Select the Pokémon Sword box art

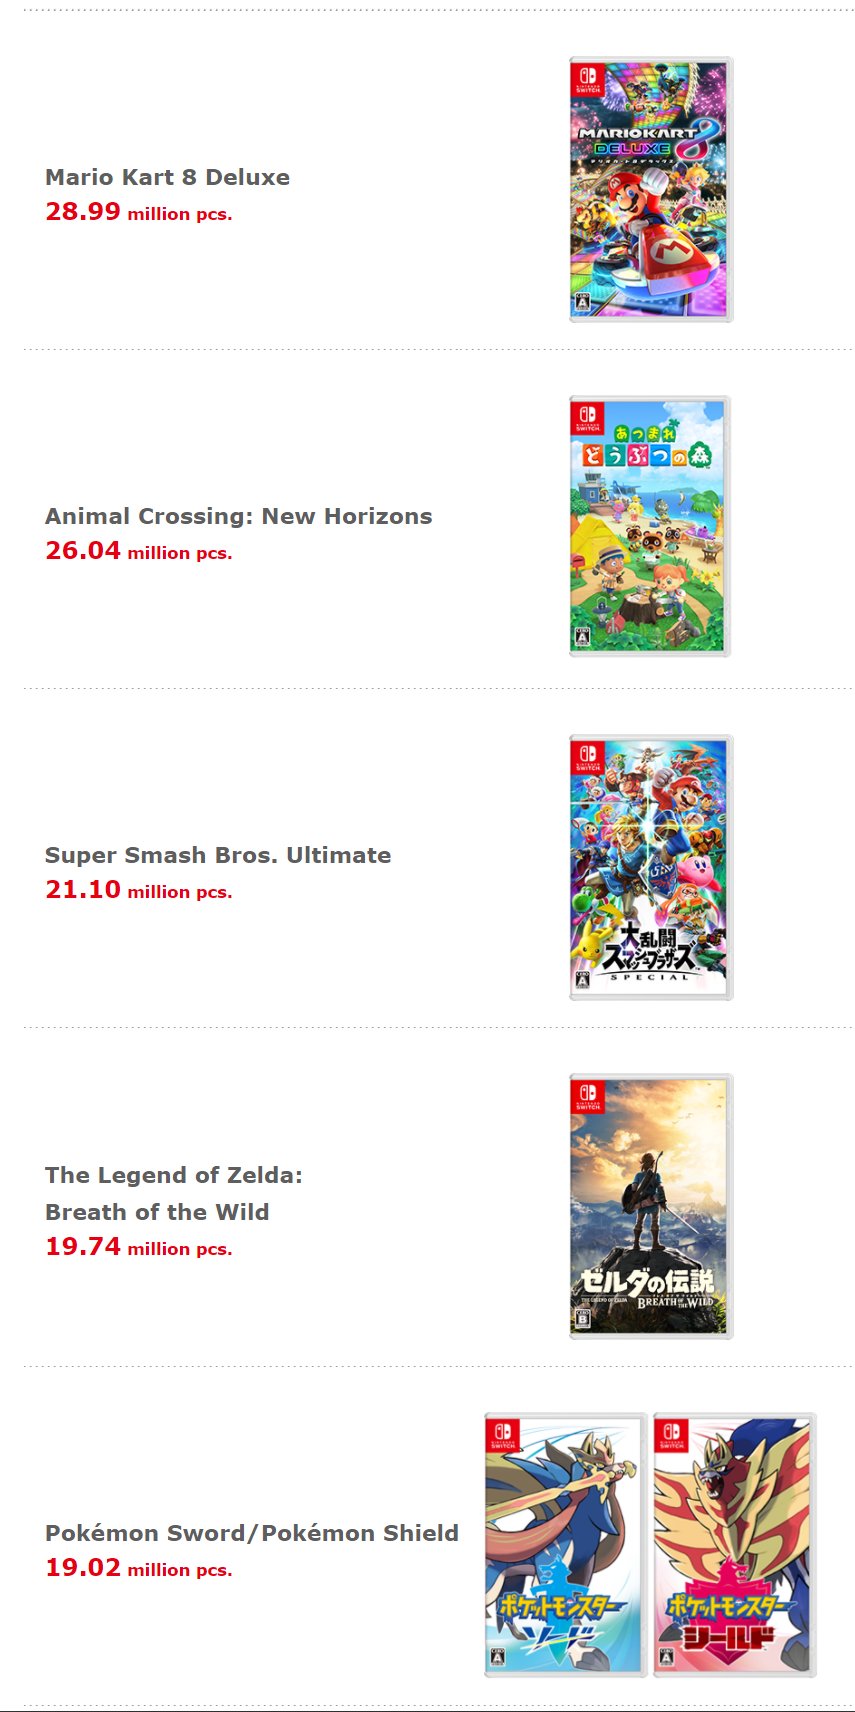pos(566,1545)
